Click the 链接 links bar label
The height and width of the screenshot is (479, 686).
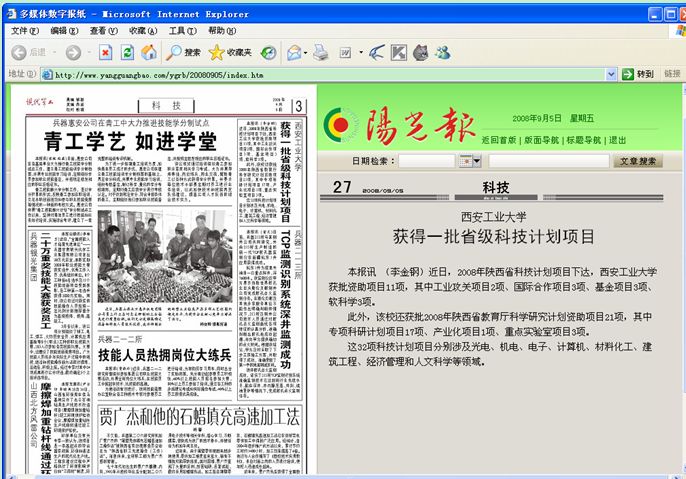coord(672,74)
